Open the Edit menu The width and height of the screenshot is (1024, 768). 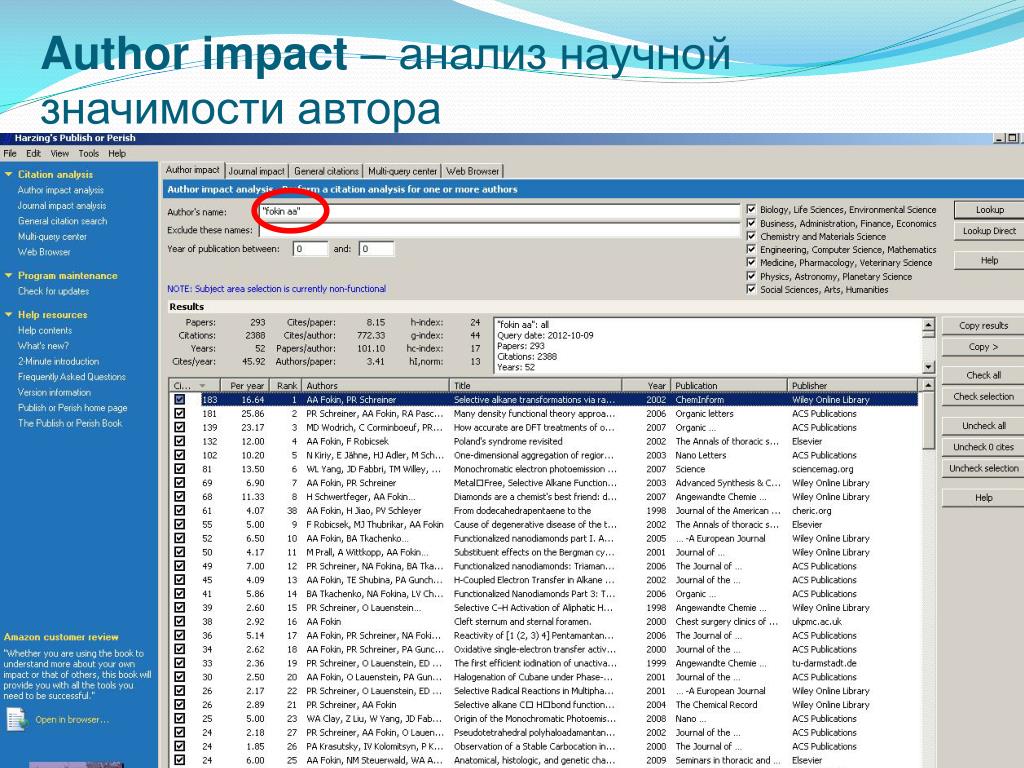33,153
